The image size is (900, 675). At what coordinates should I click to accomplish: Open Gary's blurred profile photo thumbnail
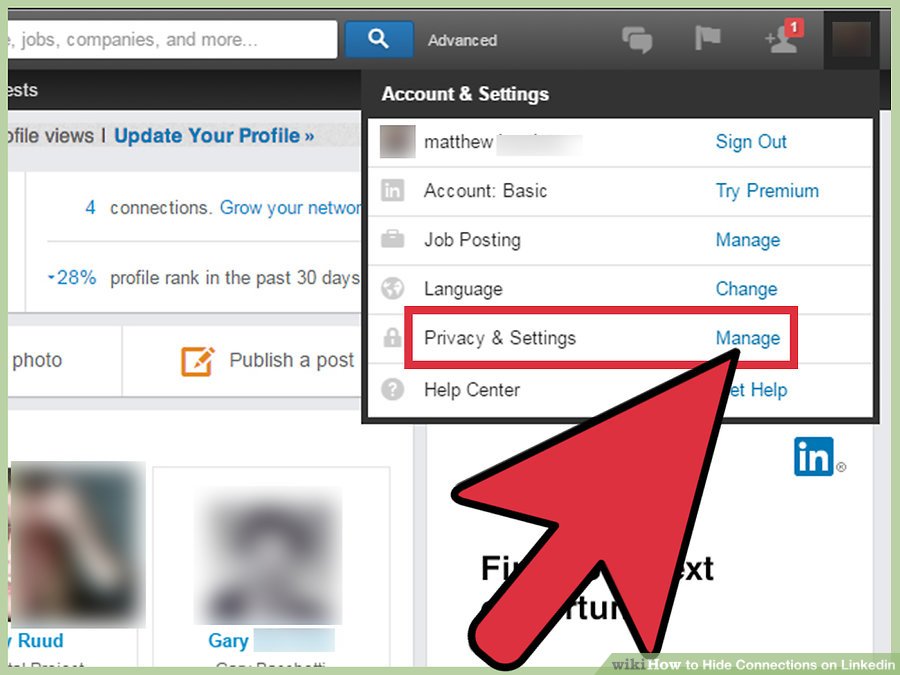[x=269, y=555]
